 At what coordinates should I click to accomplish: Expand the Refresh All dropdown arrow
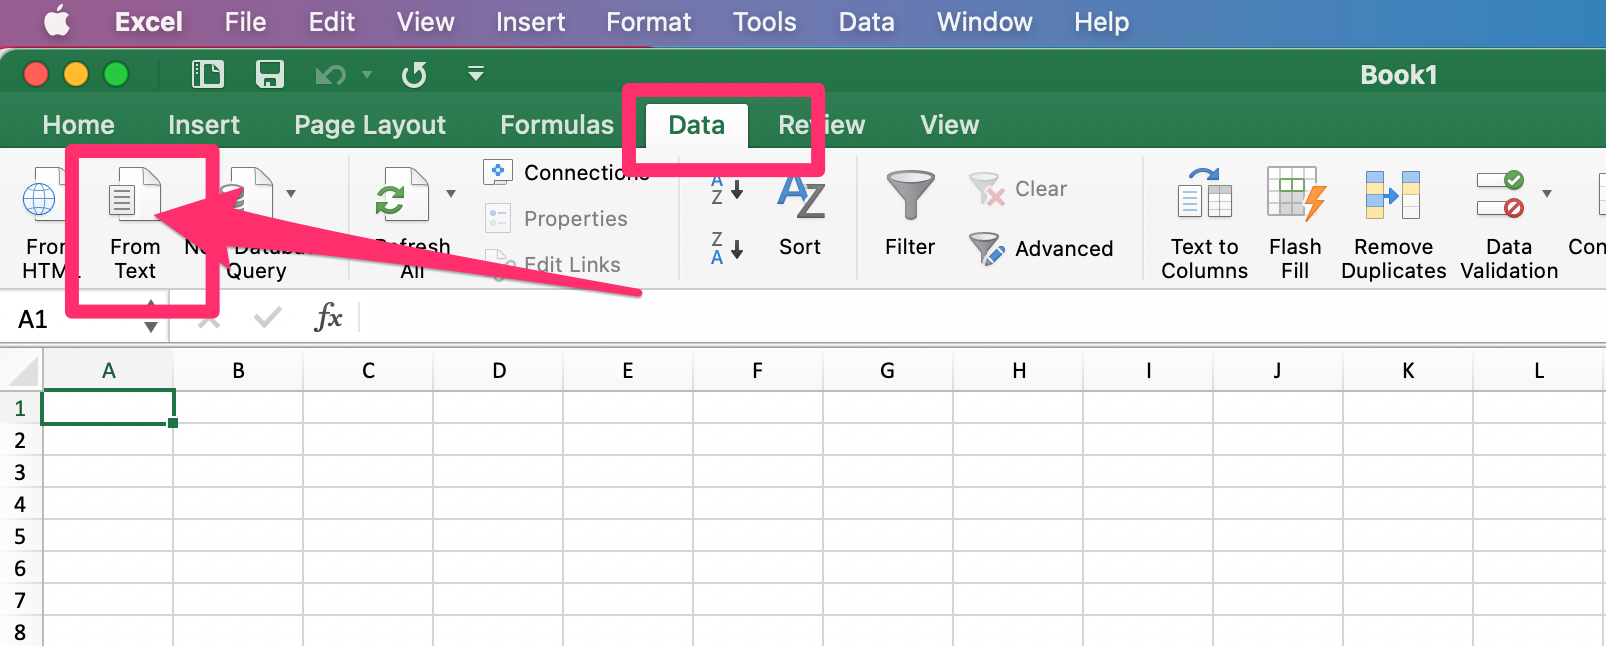(451, 193)
